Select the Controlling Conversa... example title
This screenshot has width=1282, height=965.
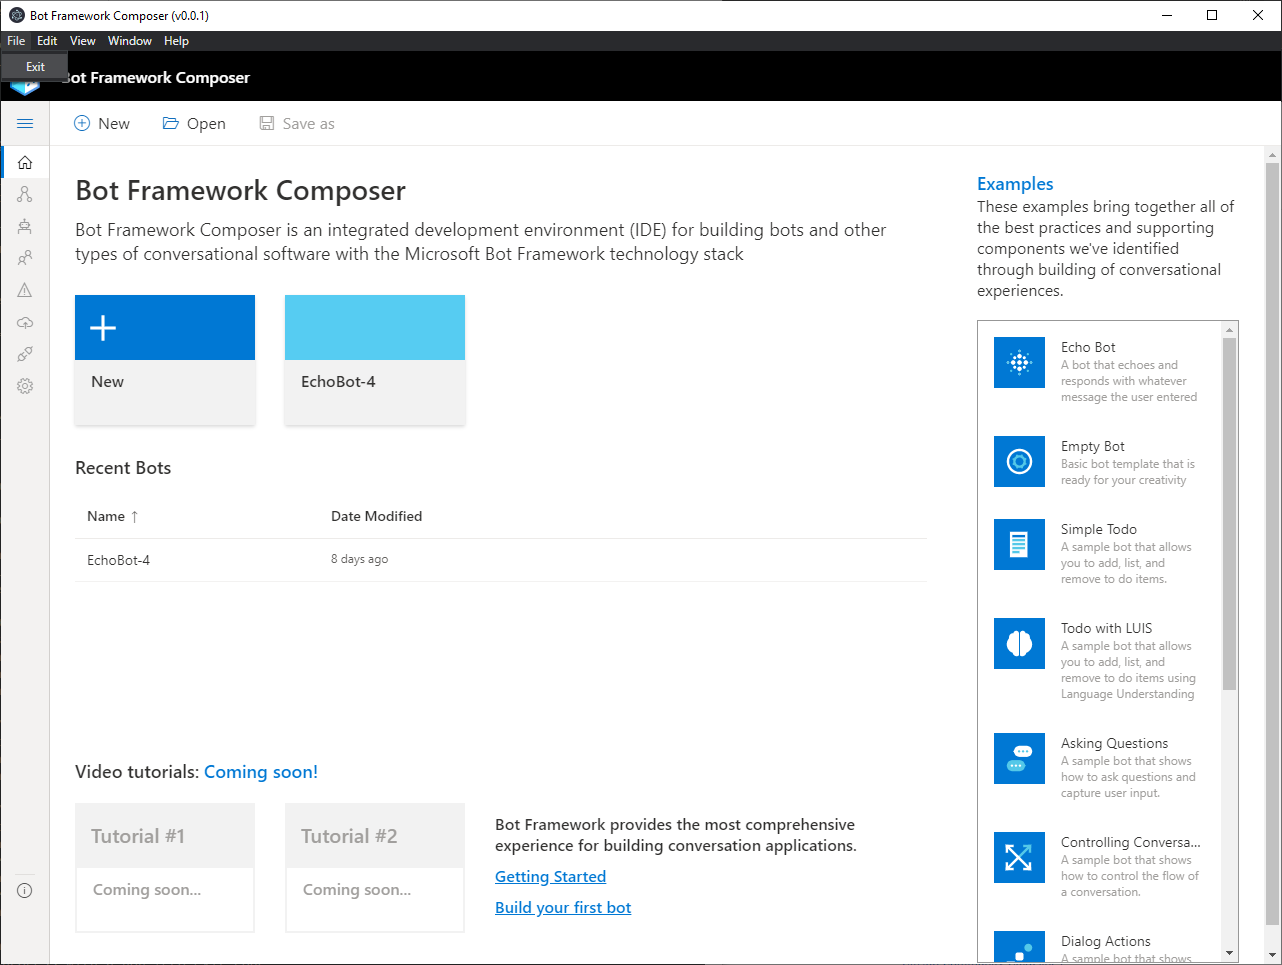1130,842
